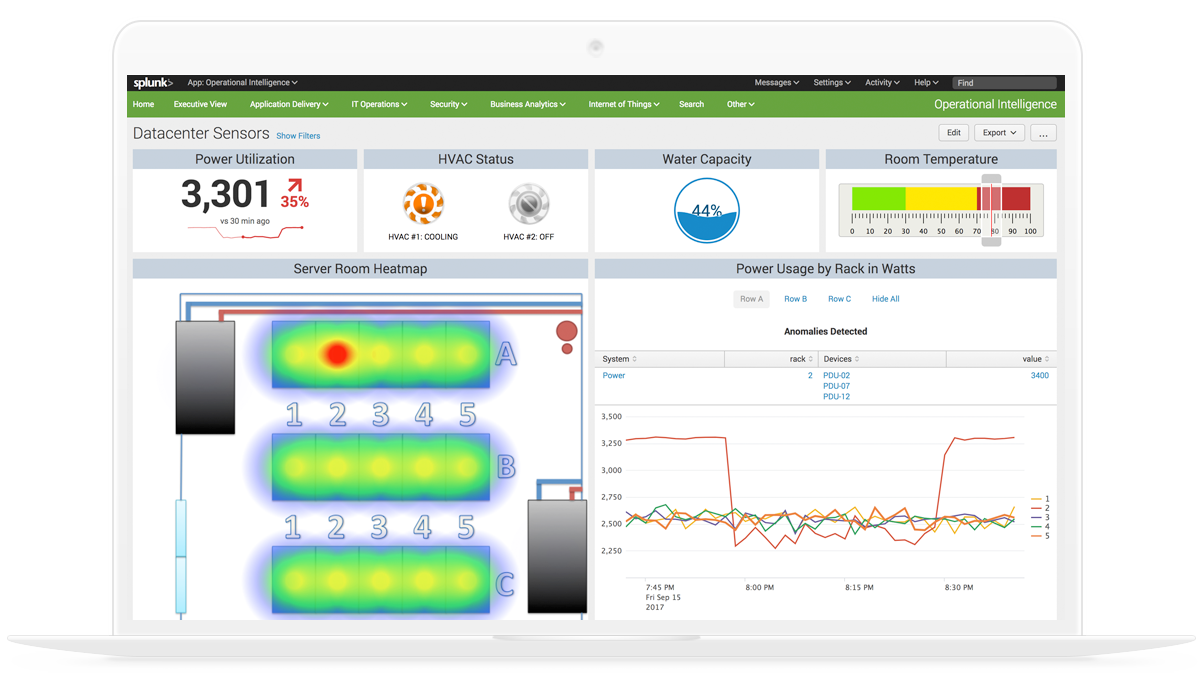Click the HVAC #1 cooling alert icon

(423, 204)
